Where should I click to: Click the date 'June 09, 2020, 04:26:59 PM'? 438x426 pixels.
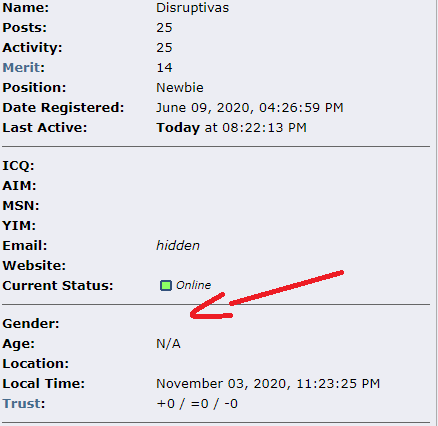click(250, 108)
